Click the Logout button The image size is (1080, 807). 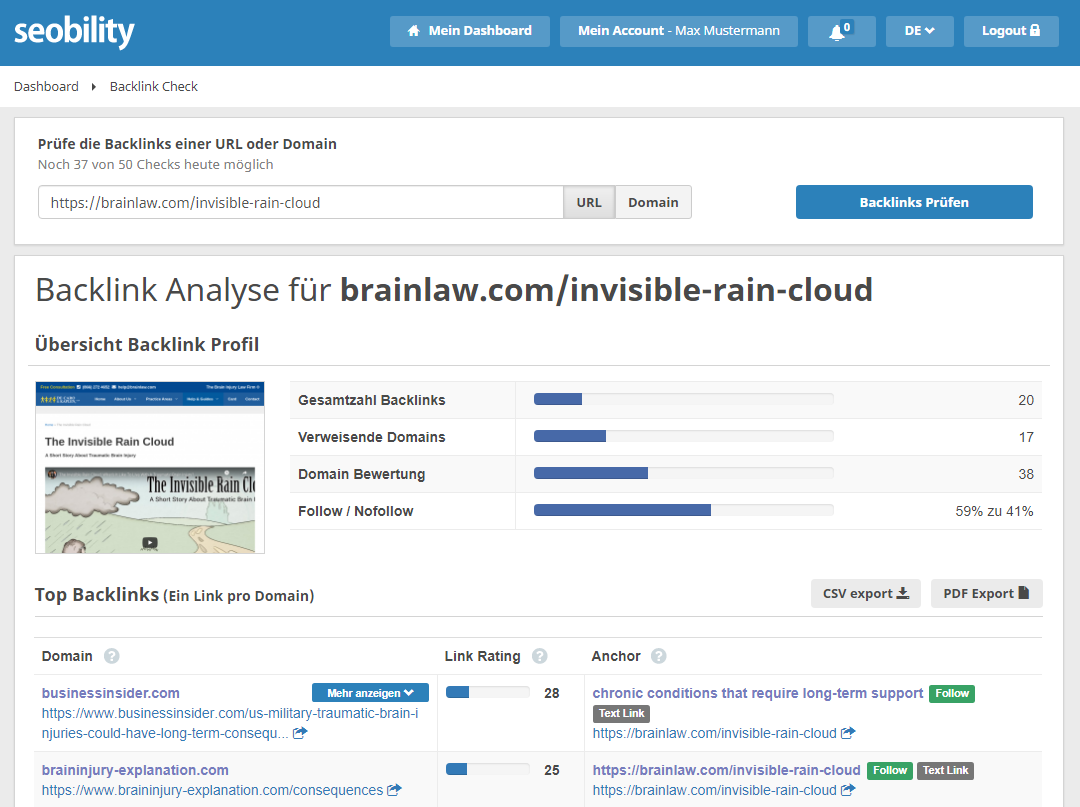pos(1010,31)
